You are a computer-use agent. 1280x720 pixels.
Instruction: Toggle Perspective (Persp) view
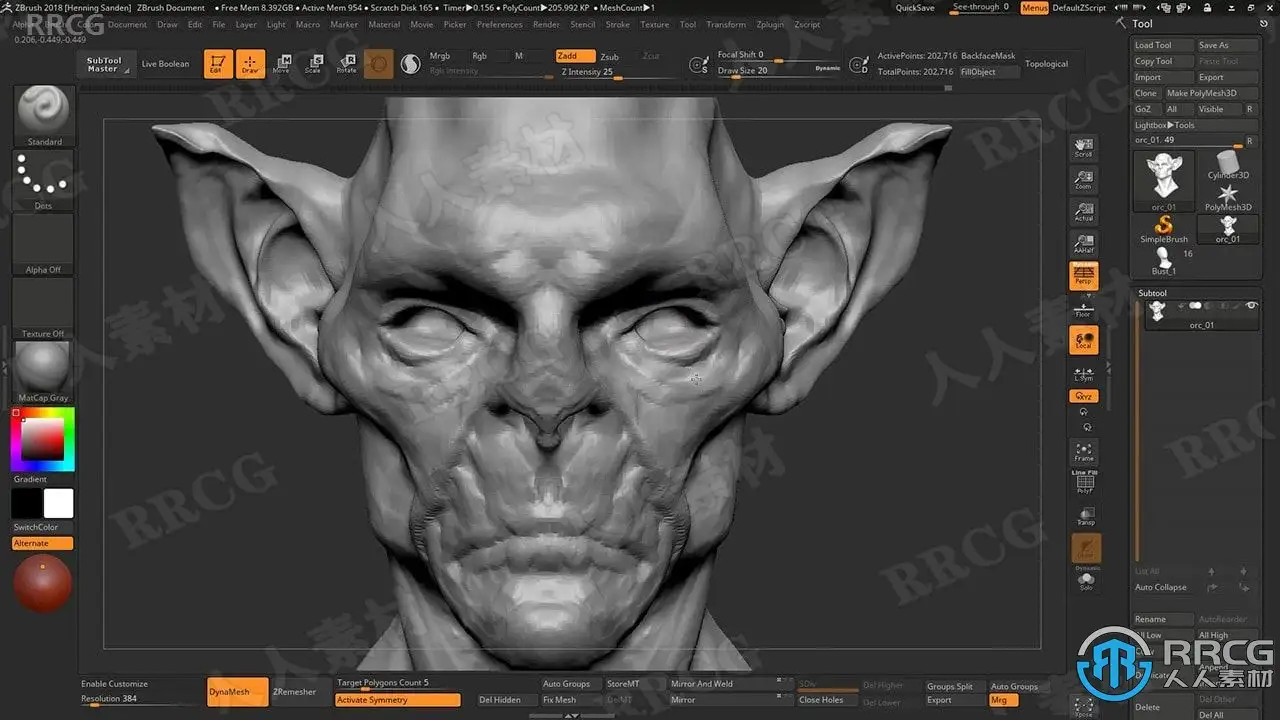coord(1083,276)
